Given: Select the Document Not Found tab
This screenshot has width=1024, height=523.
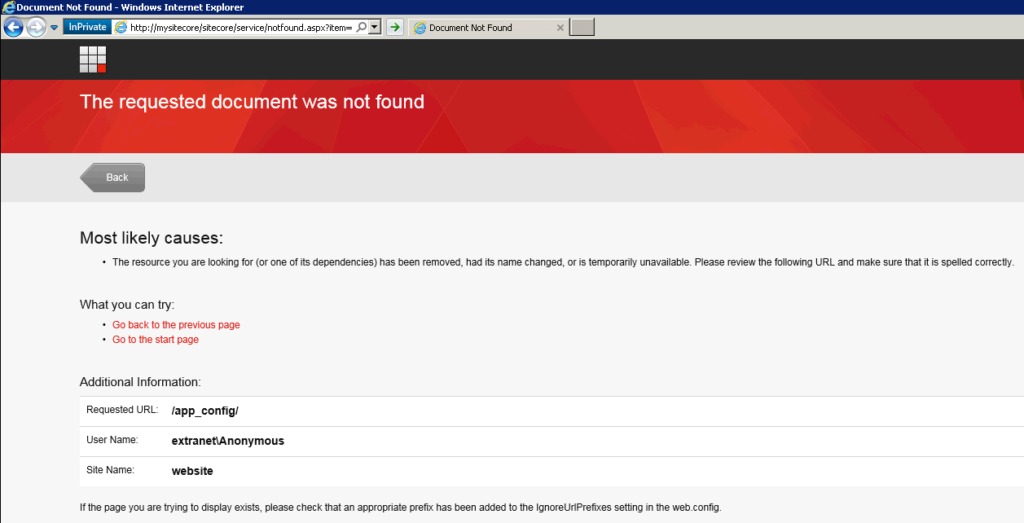Looking at the screenshot, I should coord(488,27).
